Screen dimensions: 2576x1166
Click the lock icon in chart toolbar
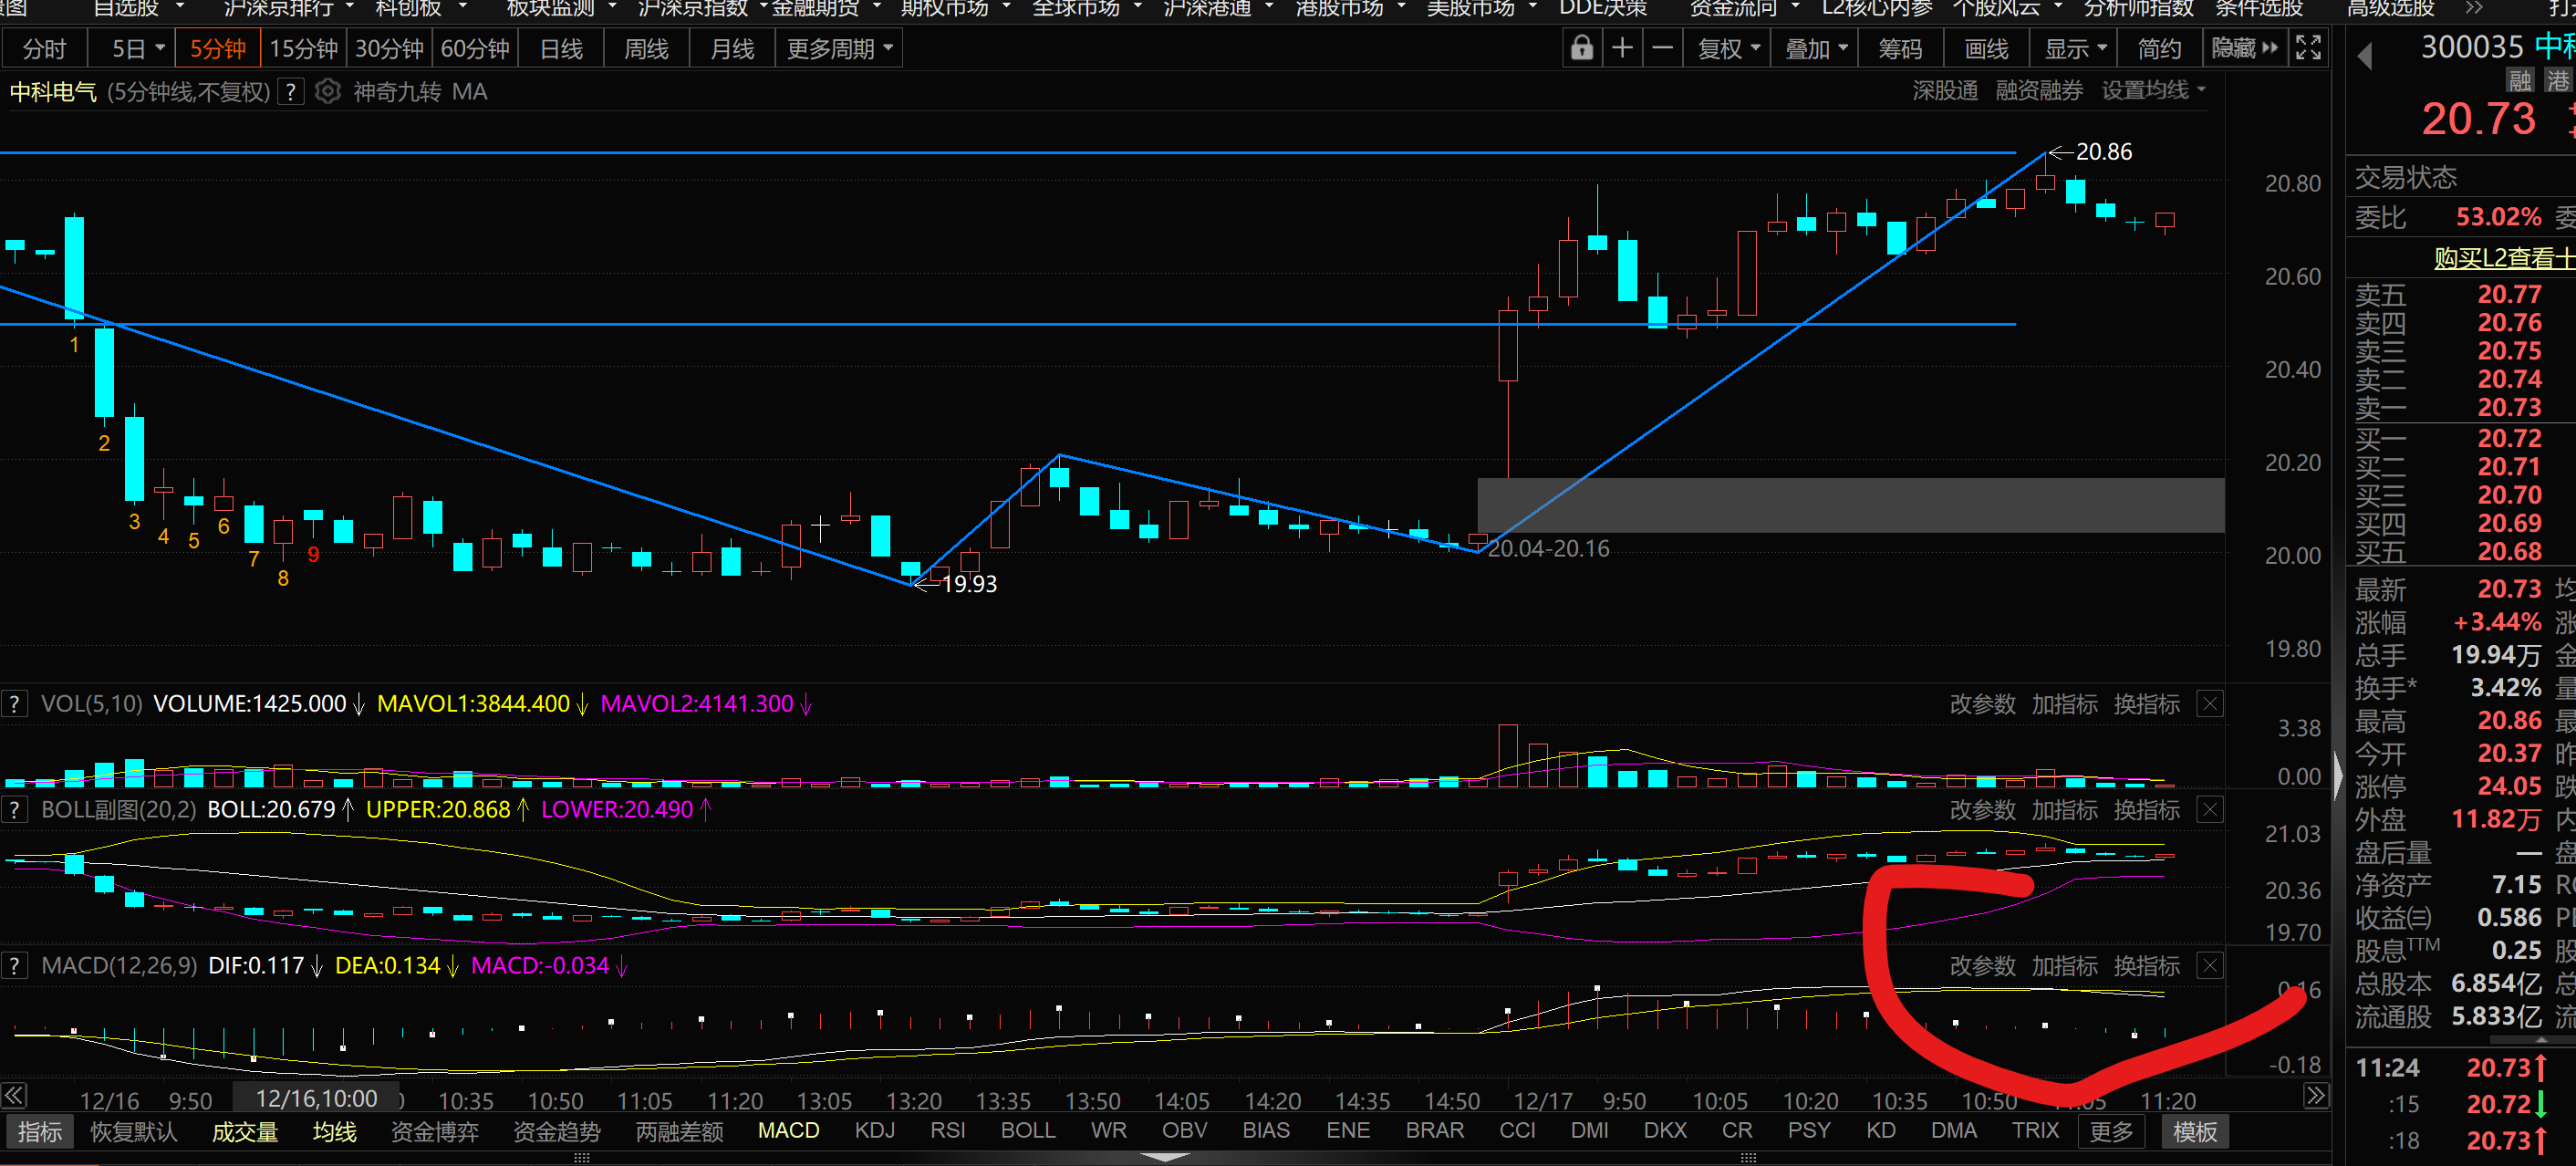pos(1581,48)
